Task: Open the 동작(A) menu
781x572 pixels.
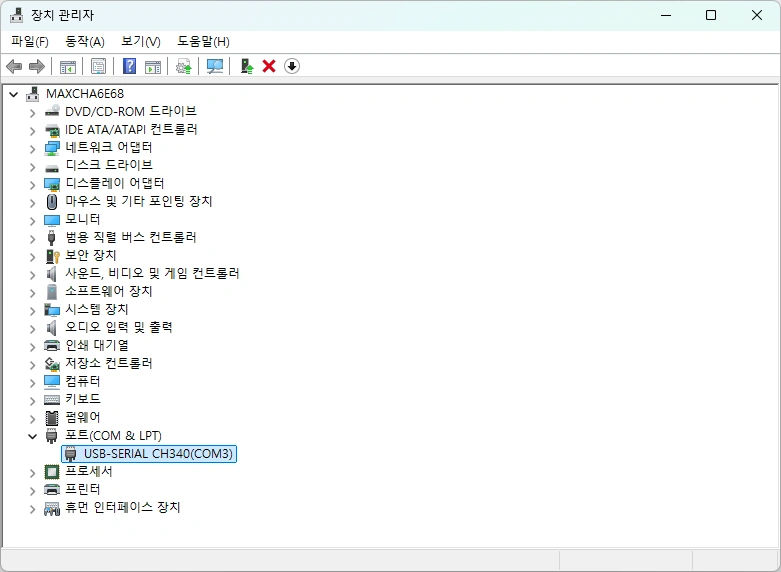Action: (85, 41)
